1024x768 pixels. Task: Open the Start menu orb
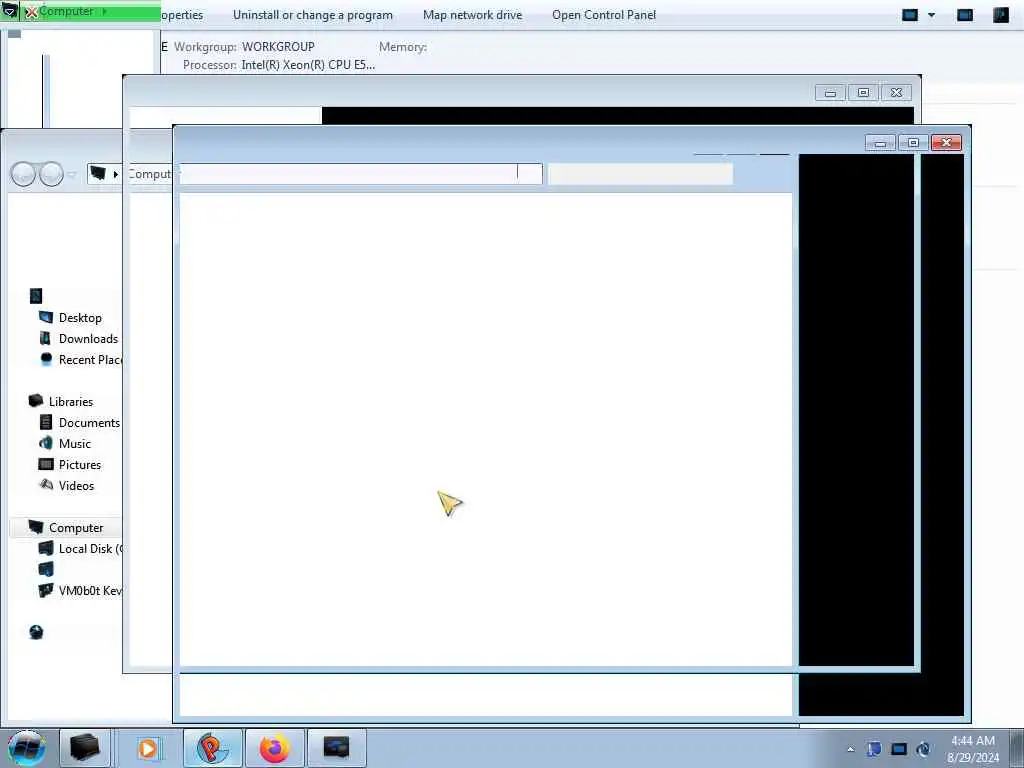point(26,748)
